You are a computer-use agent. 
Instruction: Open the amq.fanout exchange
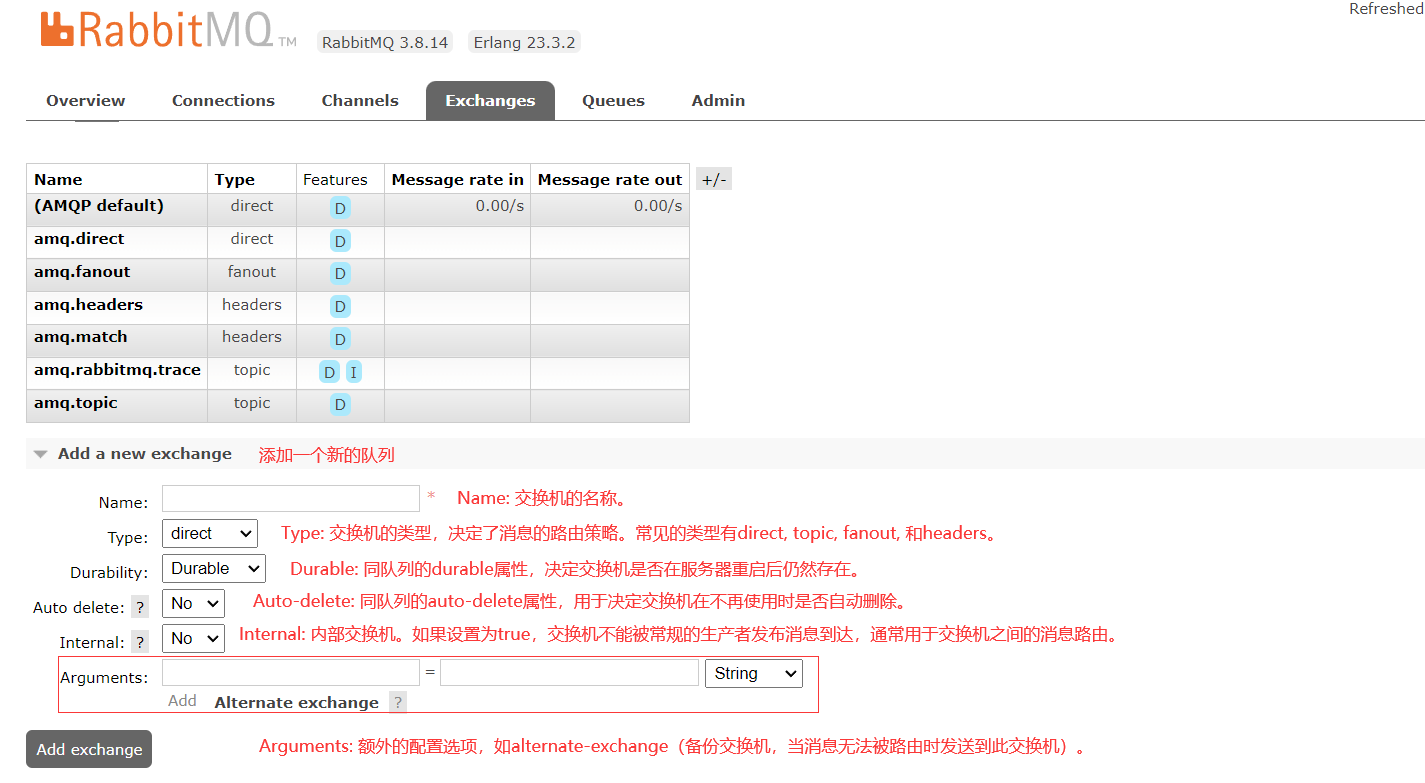point(82,272)
